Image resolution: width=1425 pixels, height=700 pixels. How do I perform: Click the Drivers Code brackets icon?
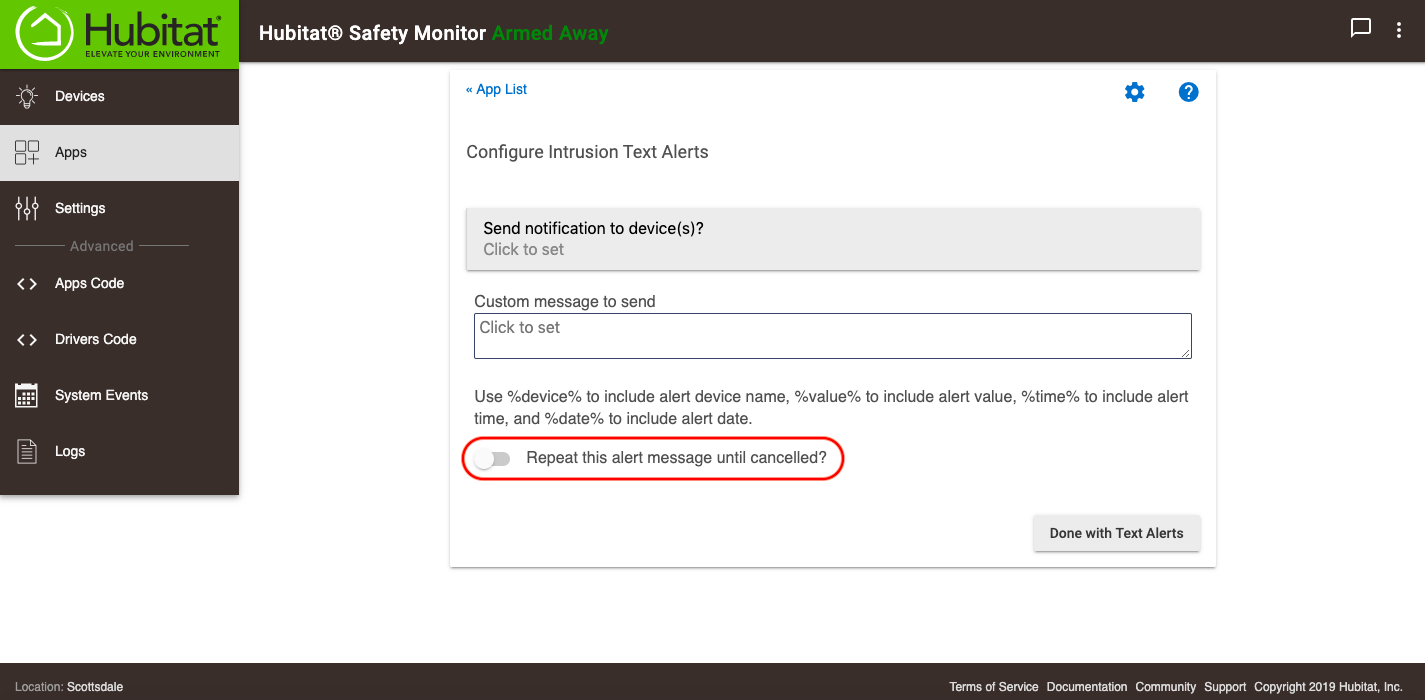point(27,340)
